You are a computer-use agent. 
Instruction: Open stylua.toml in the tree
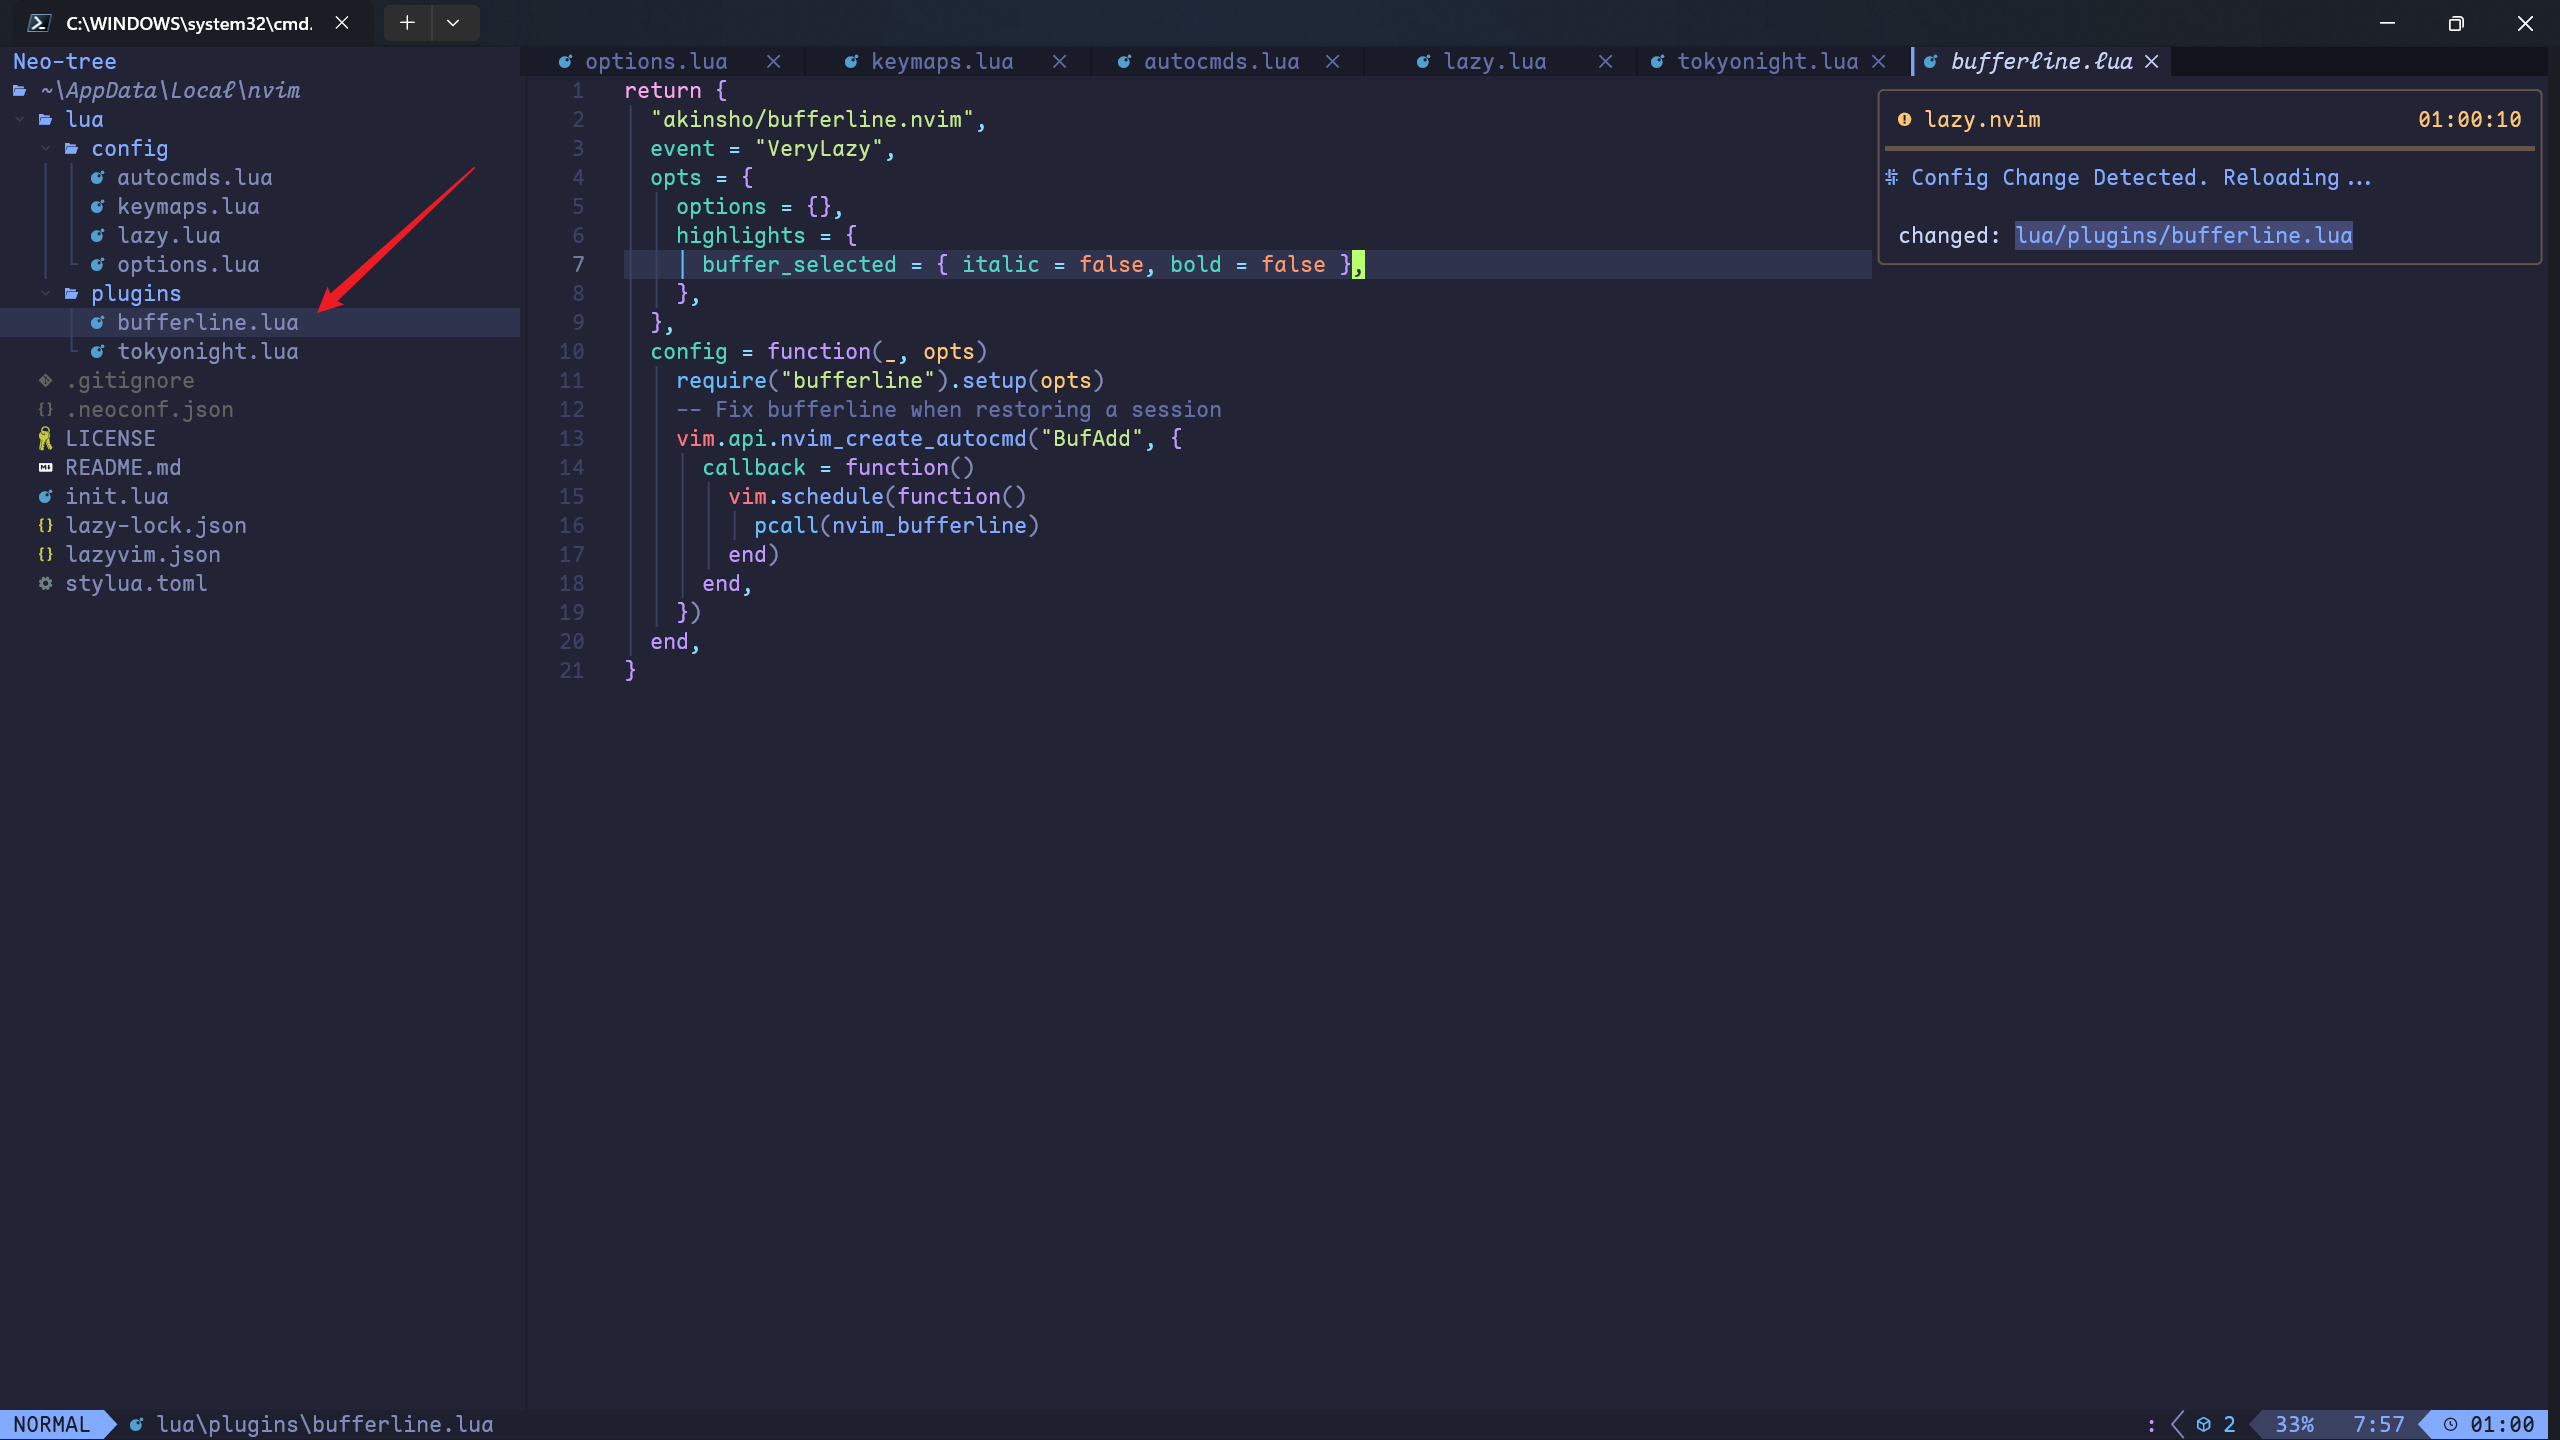(x=136, y=584)
